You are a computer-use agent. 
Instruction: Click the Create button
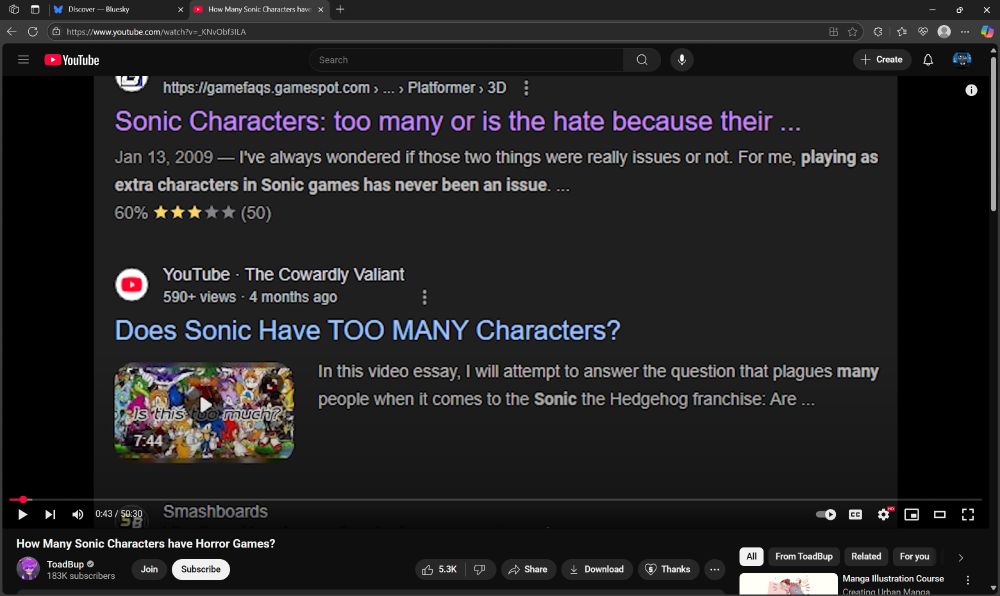[881, 59]
